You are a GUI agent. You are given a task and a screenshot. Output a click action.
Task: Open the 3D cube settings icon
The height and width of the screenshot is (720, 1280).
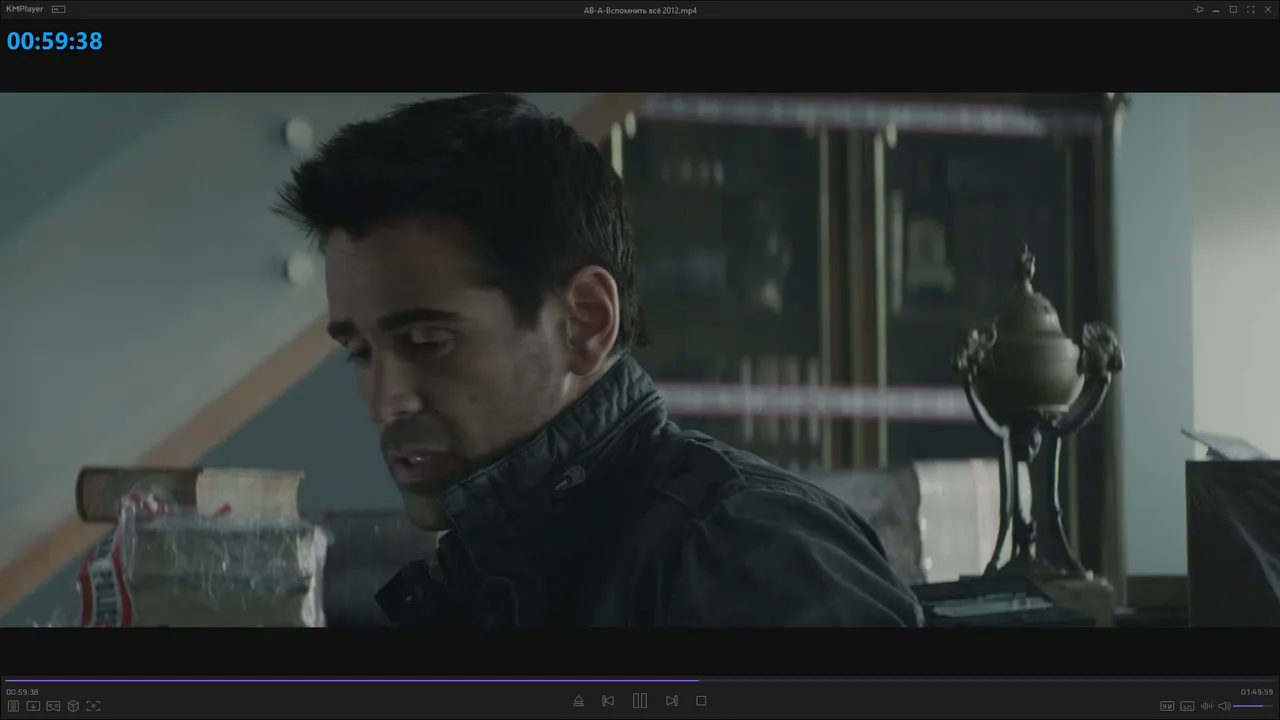click(73, 706)
